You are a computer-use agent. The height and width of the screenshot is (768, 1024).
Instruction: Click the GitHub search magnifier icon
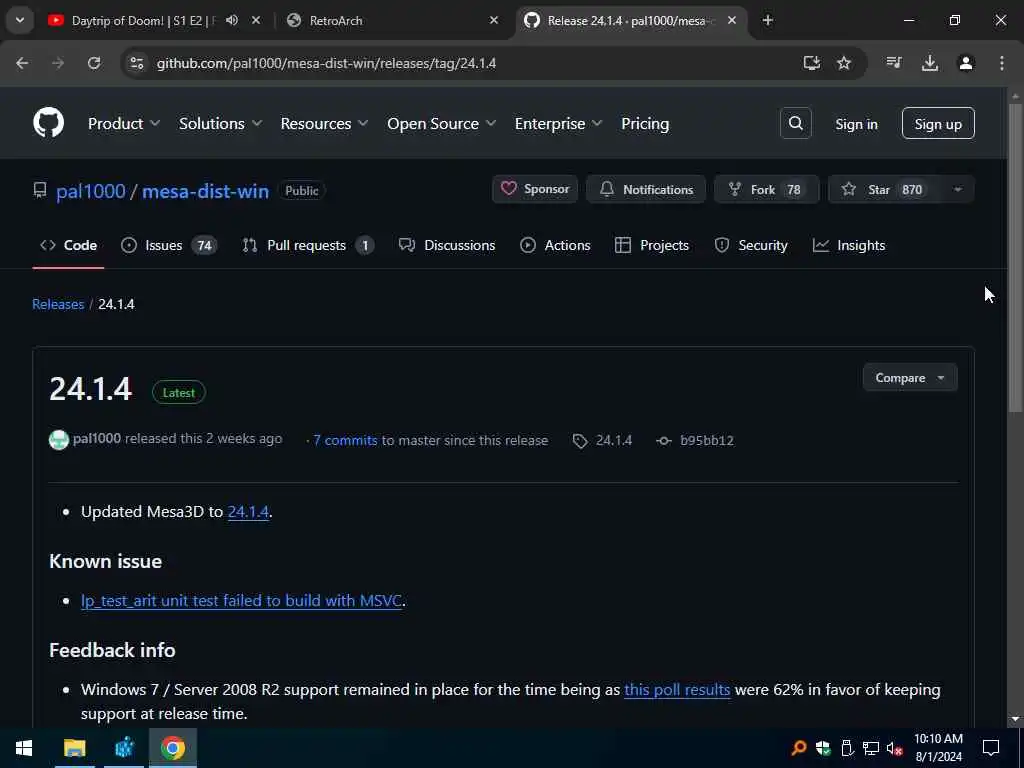pos(795,123)
